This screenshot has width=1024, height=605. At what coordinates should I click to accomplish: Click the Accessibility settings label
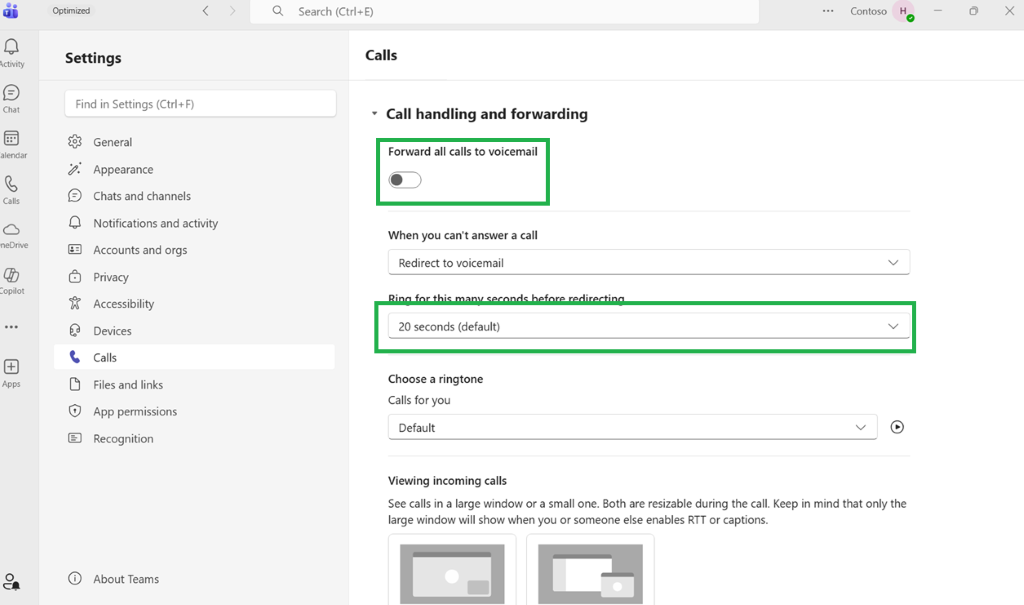tap(123, 304)
